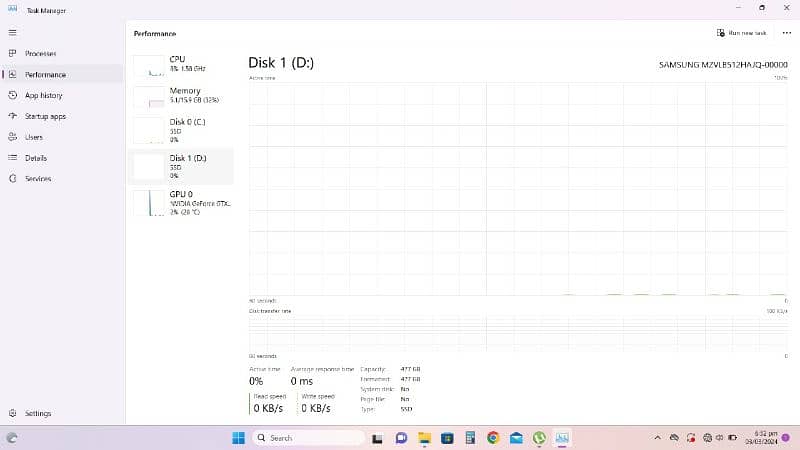Open the Calculator taskbar icon

click(470, 438)
